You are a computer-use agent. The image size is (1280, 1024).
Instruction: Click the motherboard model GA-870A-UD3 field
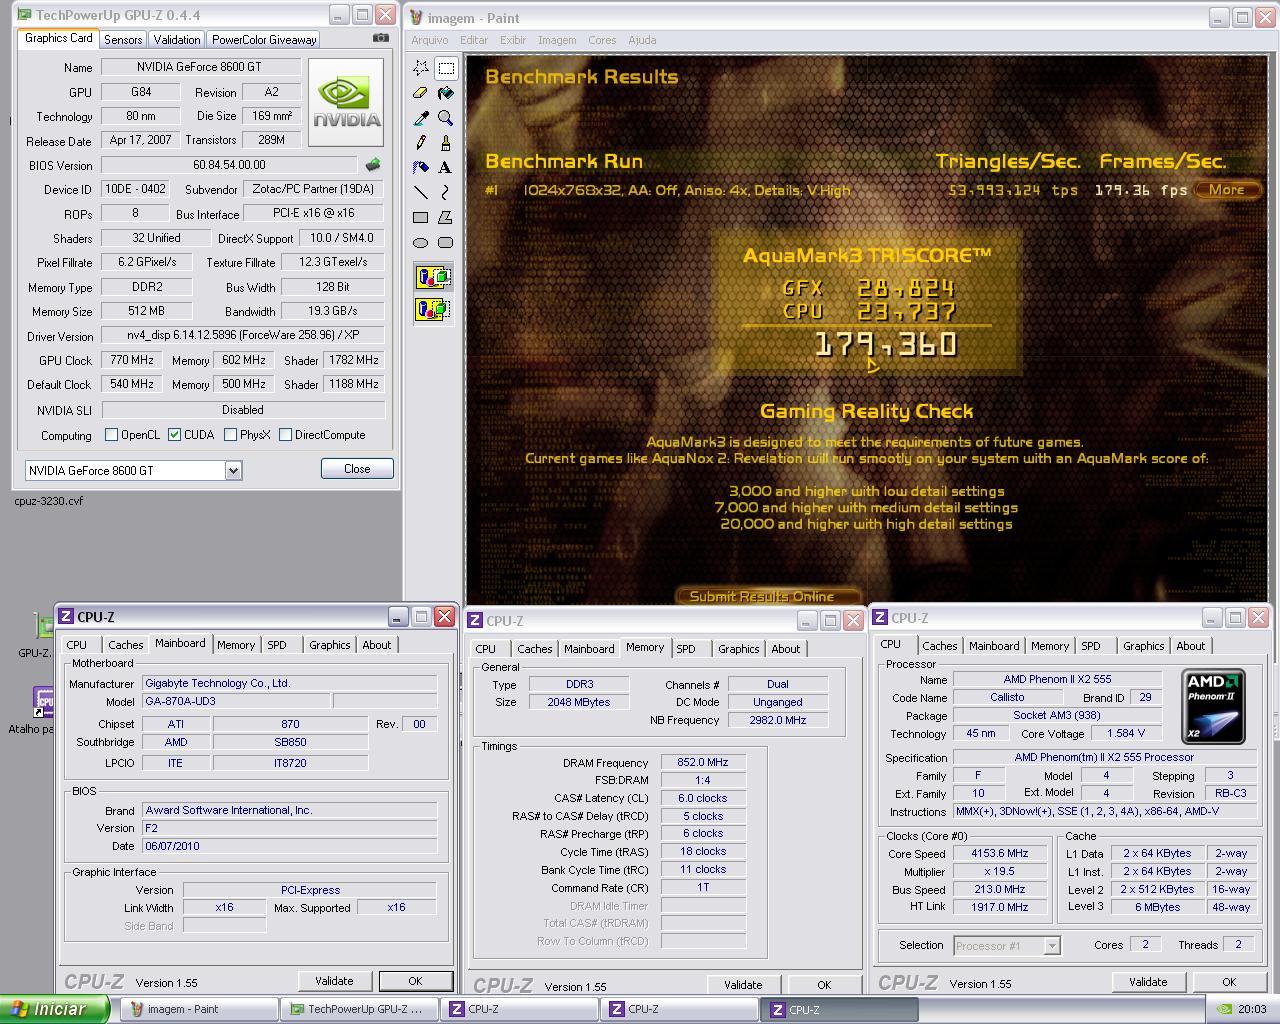(236, 701)
